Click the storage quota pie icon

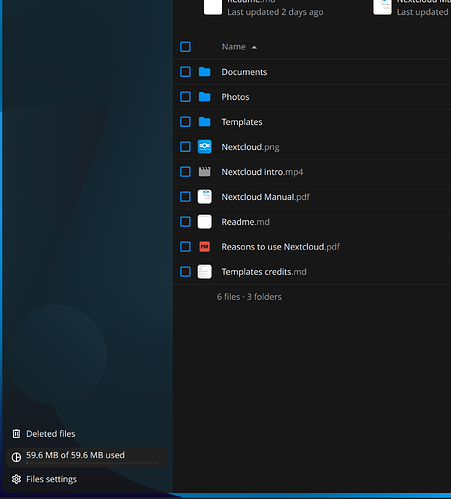click(16, 457)
